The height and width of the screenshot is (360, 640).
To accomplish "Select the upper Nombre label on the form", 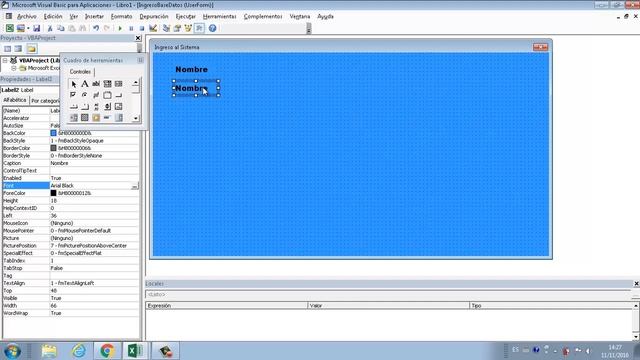I will pos(191,69).
